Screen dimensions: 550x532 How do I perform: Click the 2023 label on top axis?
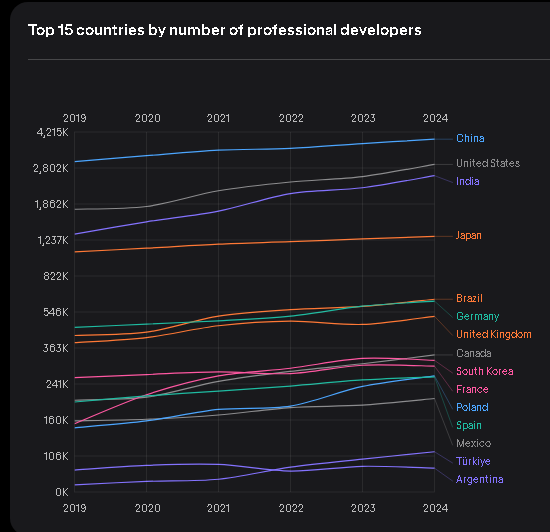pyautogui.click(x=363, y=118)
